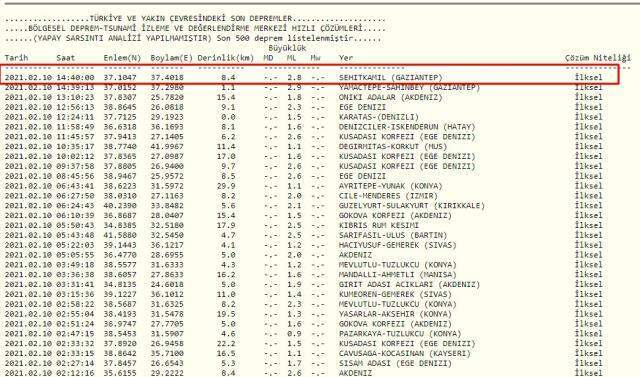Image resolution: width=640 pixels, height=377 pixels.
Task: Select time 02:33:32 entry
Action: pyautogui.click(x=75, y=343)
